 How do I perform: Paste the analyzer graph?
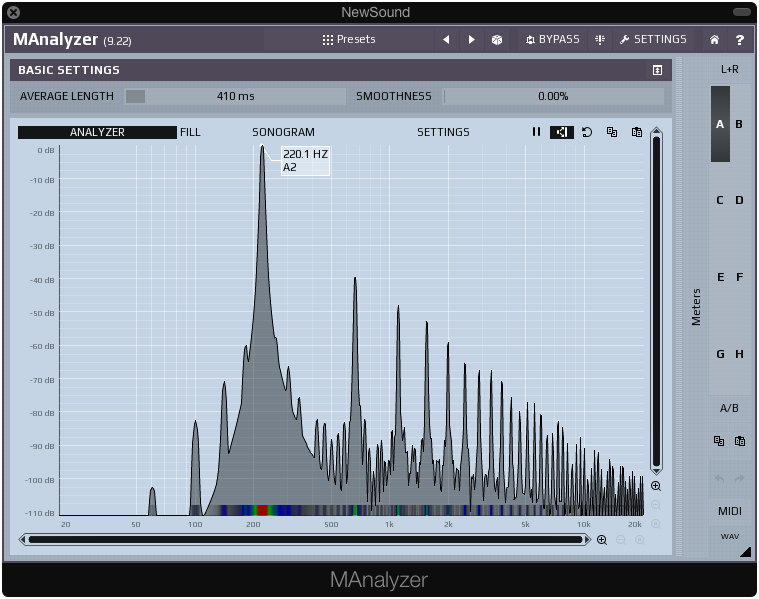(x=637, y=132)
